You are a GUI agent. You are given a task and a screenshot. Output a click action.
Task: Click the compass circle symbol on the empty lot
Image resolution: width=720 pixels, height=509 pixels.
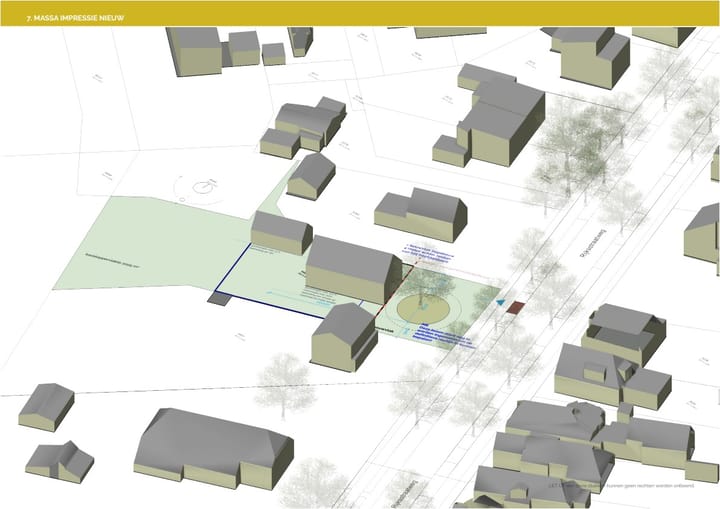click(206, 185)
